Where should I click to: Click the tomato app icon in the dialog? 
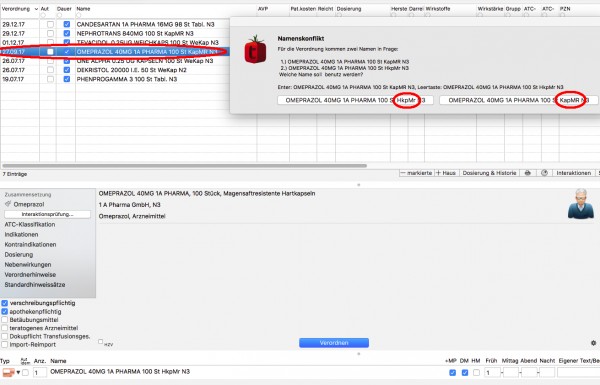[x=256, y=50]
